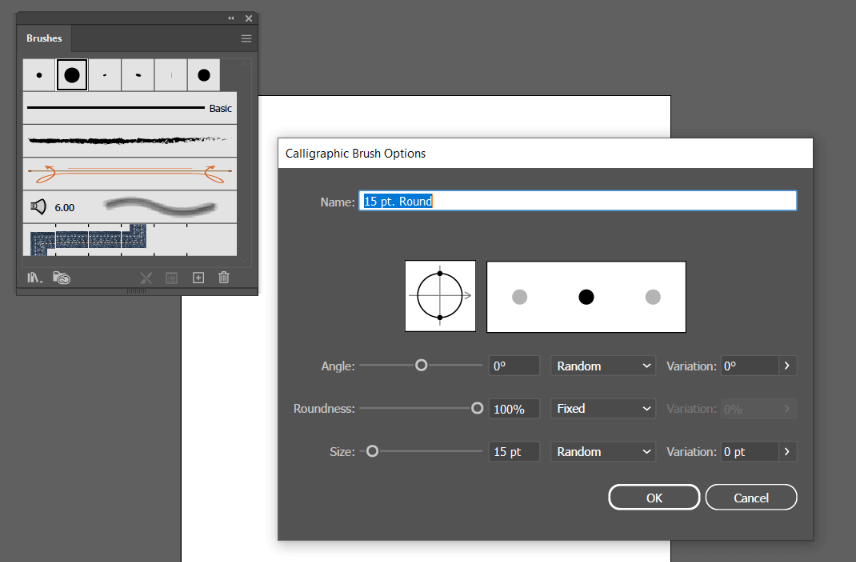Image resolution: width=856 pixels, height=562 pixels.
Task: Click the Size slider handle
Action: [372, 451]
